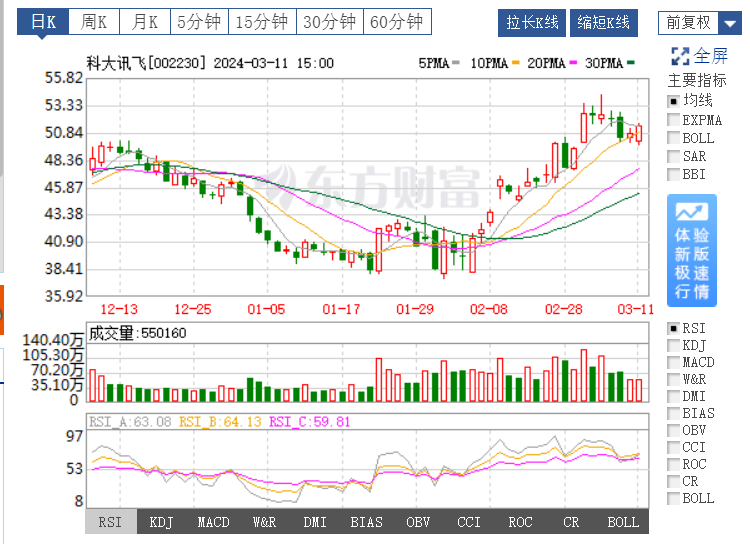The height and width of the screenshot is (544, 750).
Task: Switch to the 15分钟 tab
Action: [262, 22]
